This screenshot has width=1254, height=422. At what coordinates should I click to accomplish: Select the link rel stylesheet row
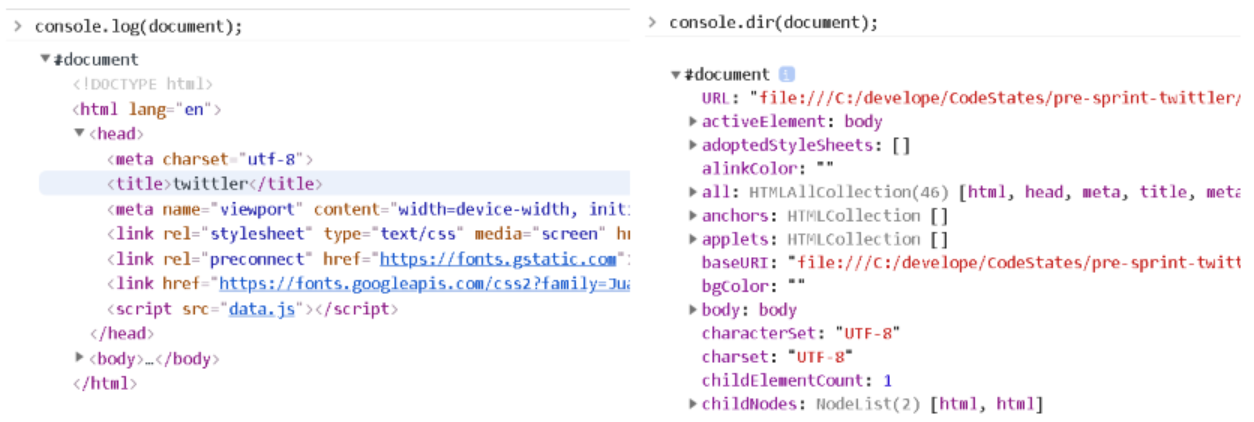[x=368, y=234]
